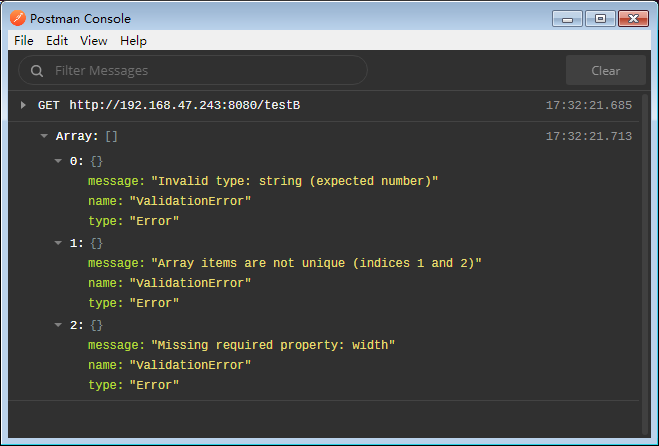Maximize the Postman Console window
The width and height of the screenshot is (659, 446).
(x=600, y=19)
